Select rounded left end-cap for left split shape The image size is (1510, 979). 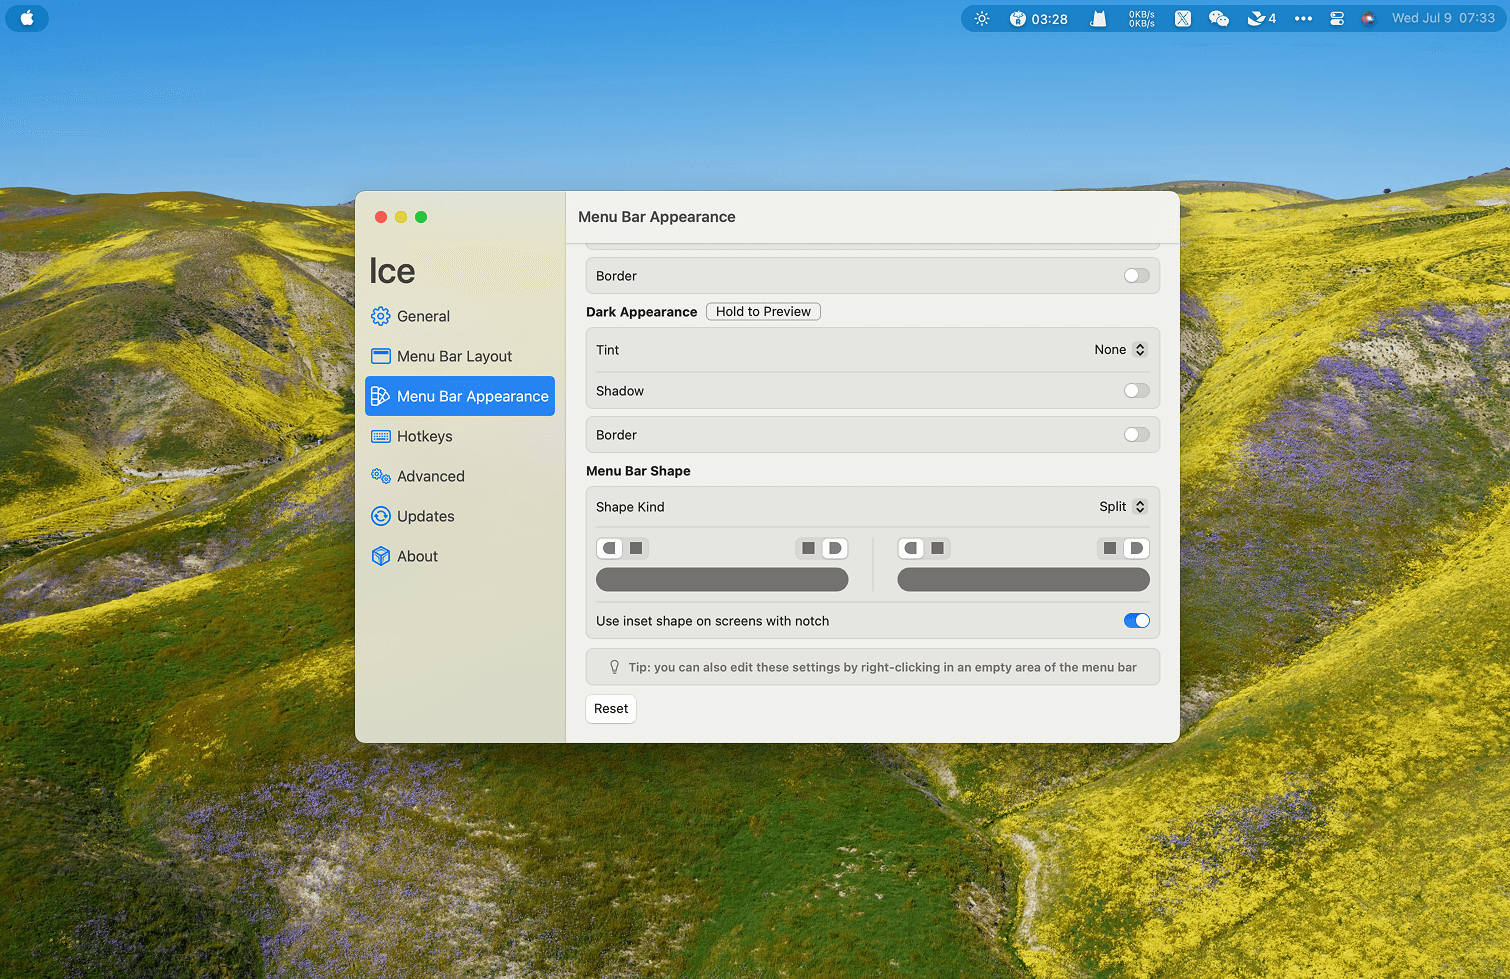(609, 548)
